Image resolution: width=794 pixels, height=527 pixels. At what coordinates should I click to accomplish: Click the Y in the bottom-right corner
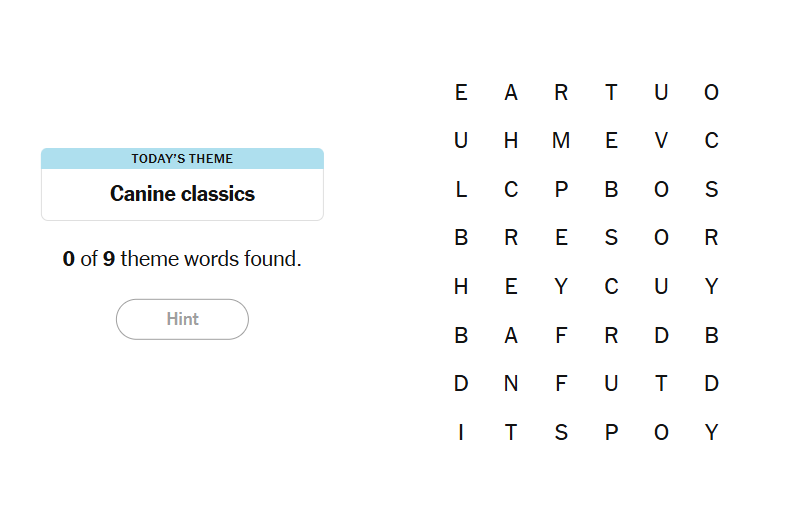pos(711,433)
